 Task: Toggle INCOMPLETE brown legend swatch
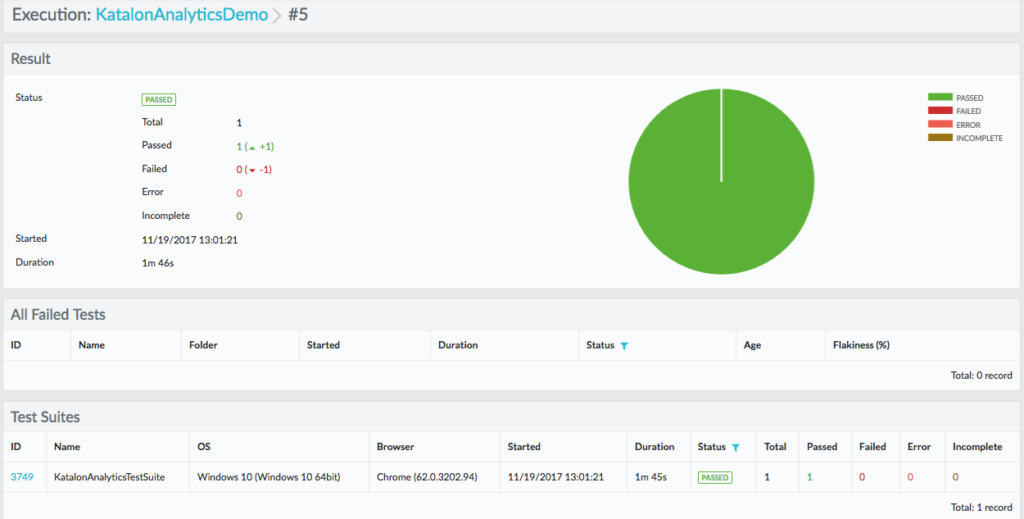[940, 138]
